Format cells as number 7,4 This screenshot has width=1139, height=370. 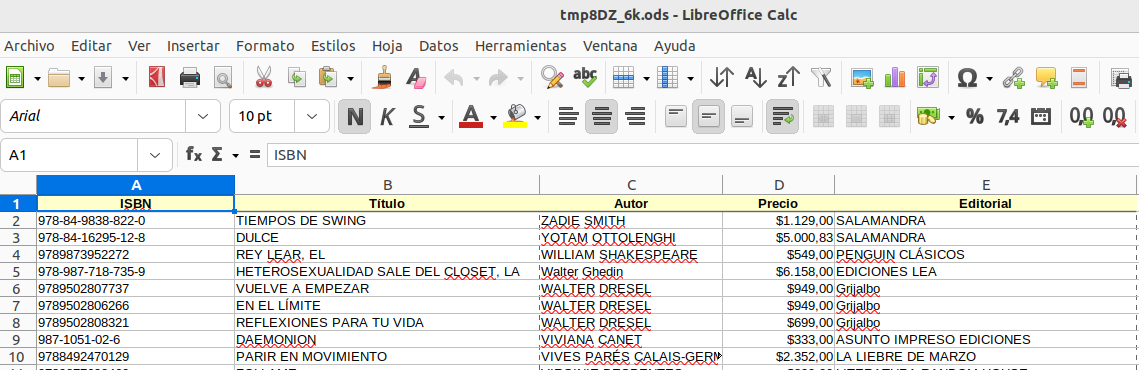(x=1008, y=116)
